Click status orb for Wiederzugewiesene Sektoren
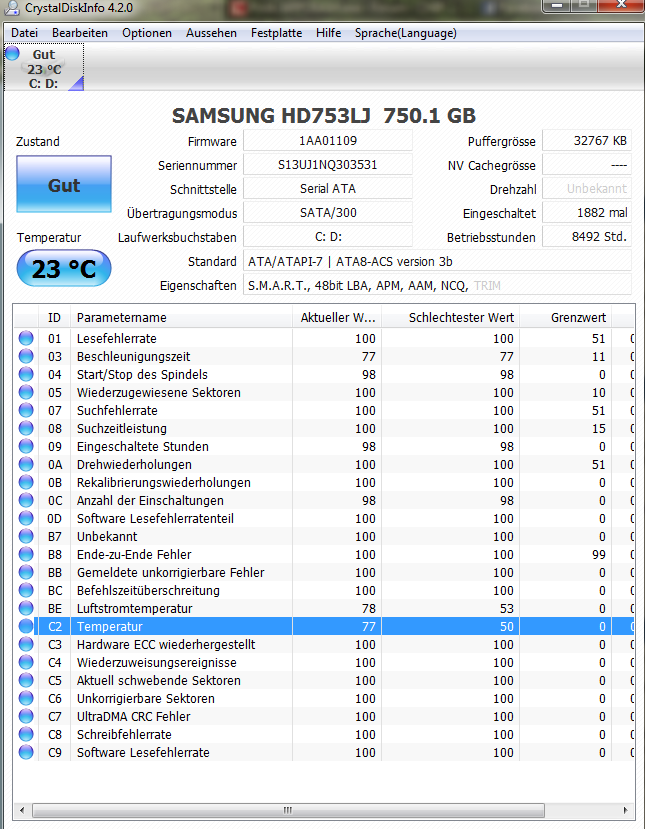This screenshot has height=829, width=645. pyautogui.click(x=26, y=392)
